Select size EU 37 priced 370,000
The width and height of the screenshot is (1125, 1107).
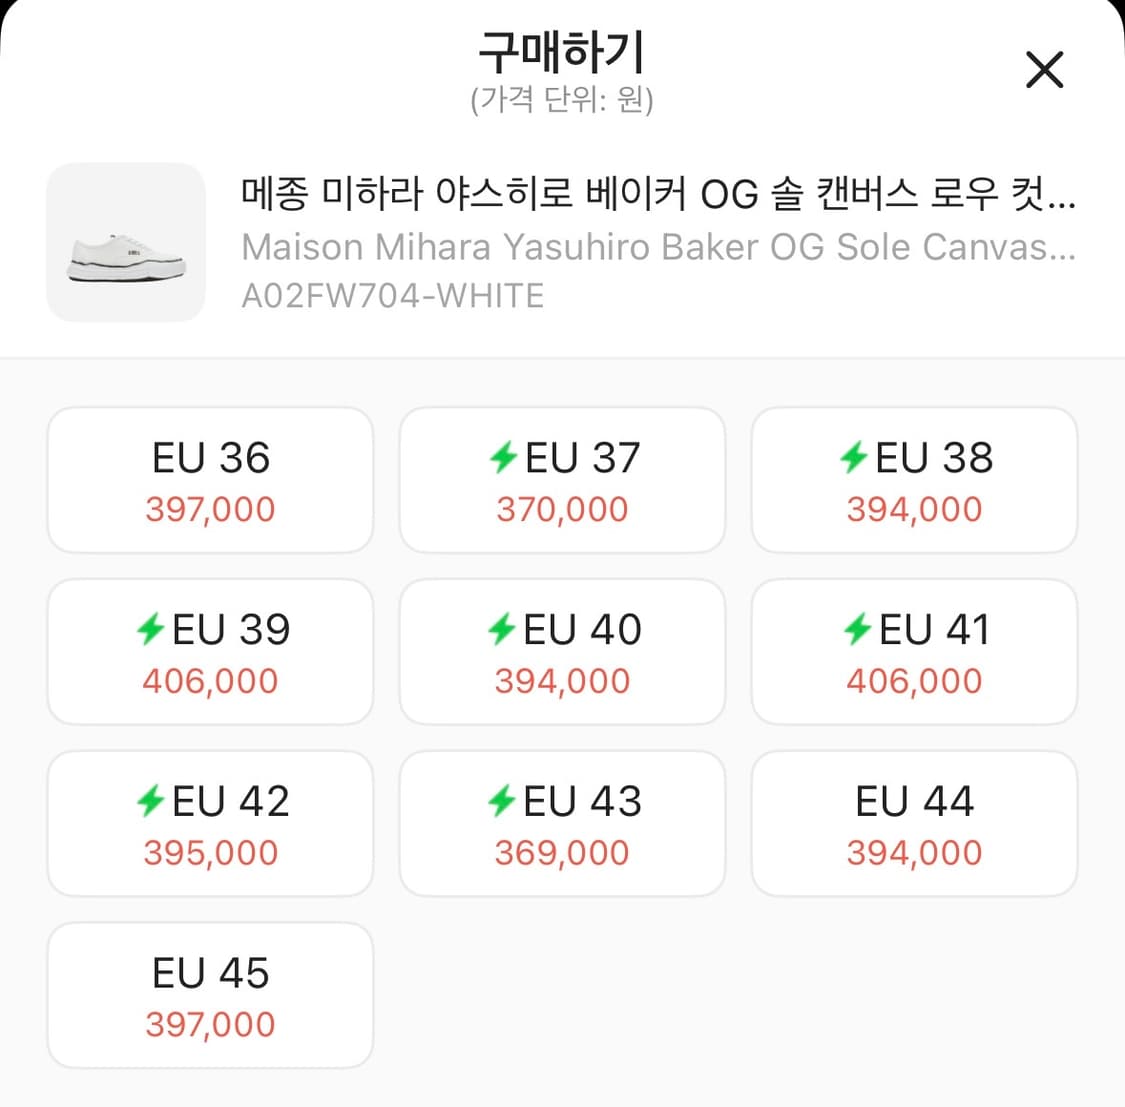[x=562, y=480]
